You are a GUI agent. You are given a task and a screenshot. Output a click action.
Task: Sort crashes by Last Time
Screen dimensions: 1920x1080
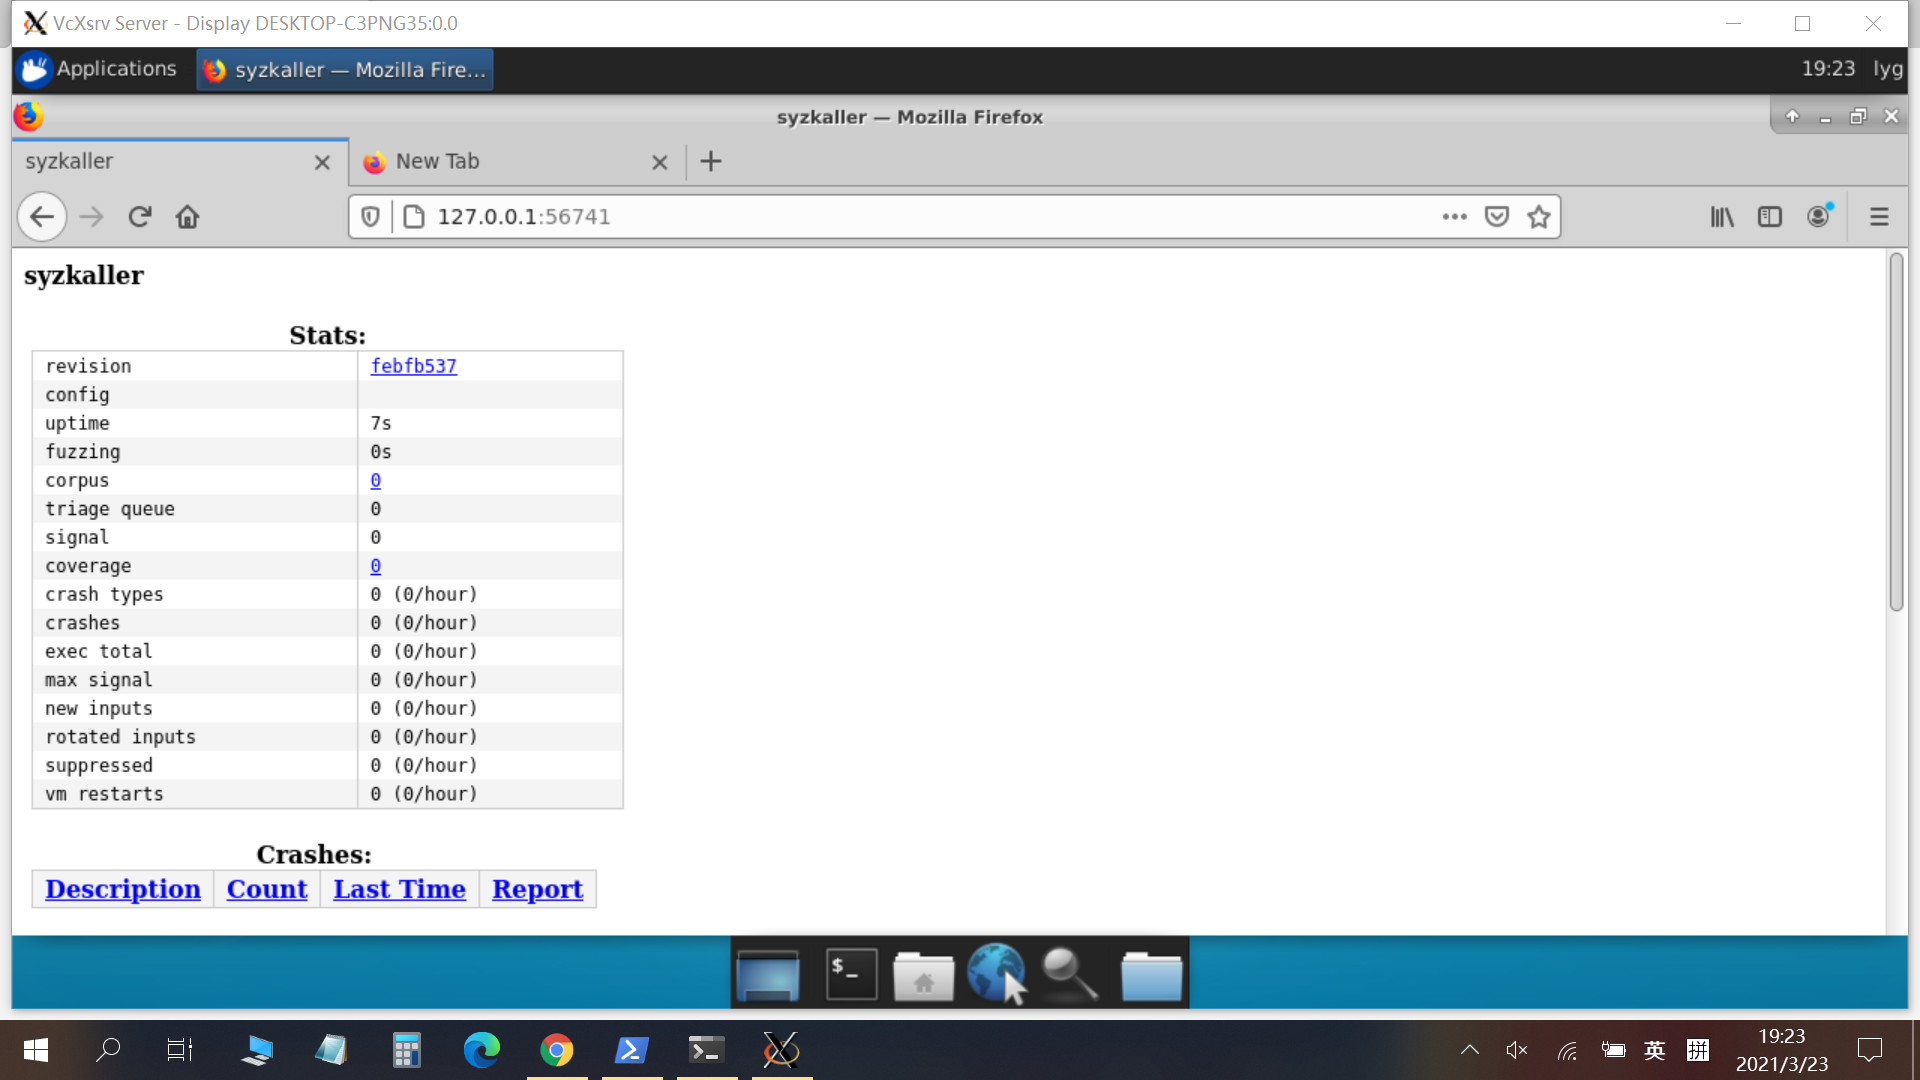click(x=399, y=889)
